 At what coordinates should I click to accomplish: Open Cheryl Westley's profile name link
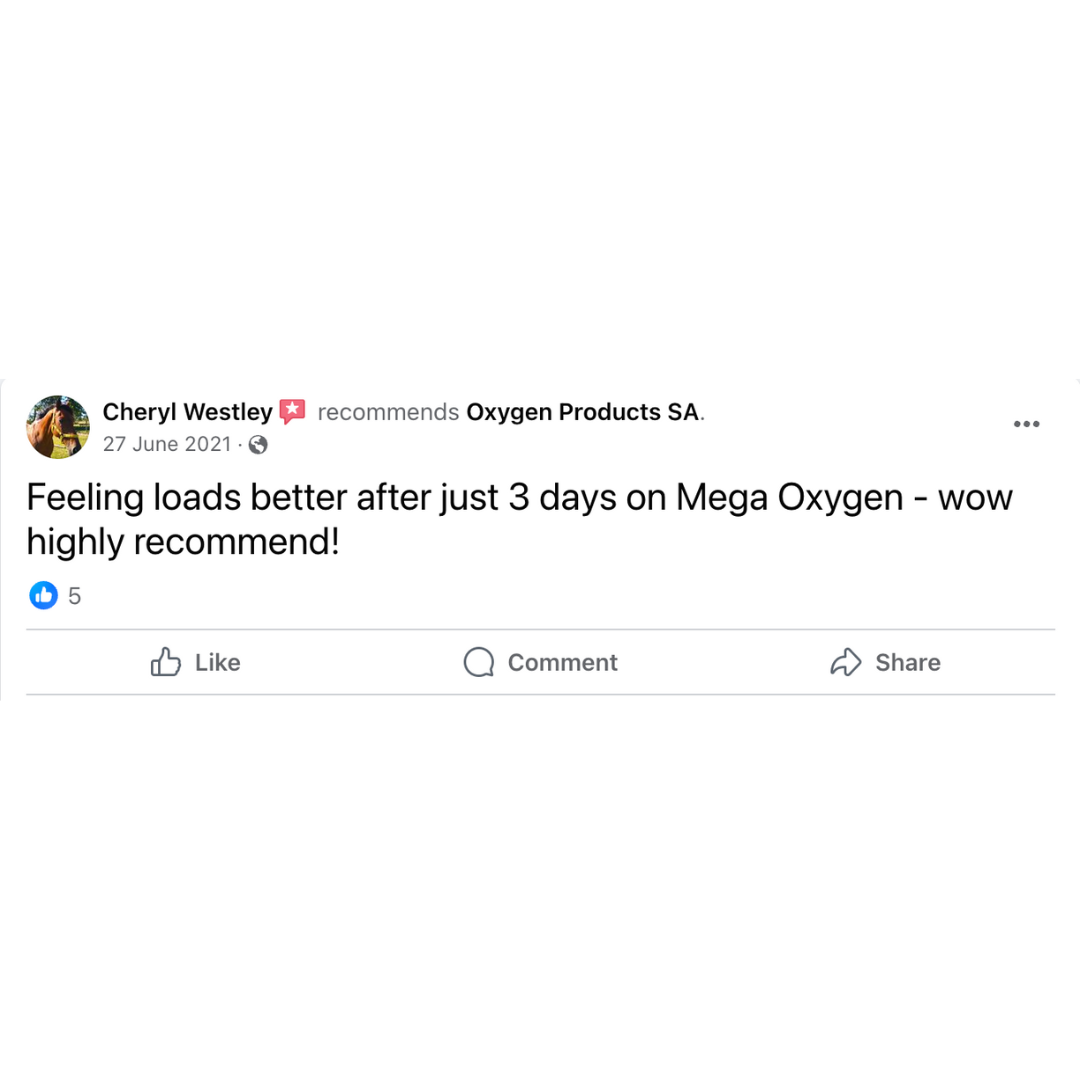[x=187, y=411]
